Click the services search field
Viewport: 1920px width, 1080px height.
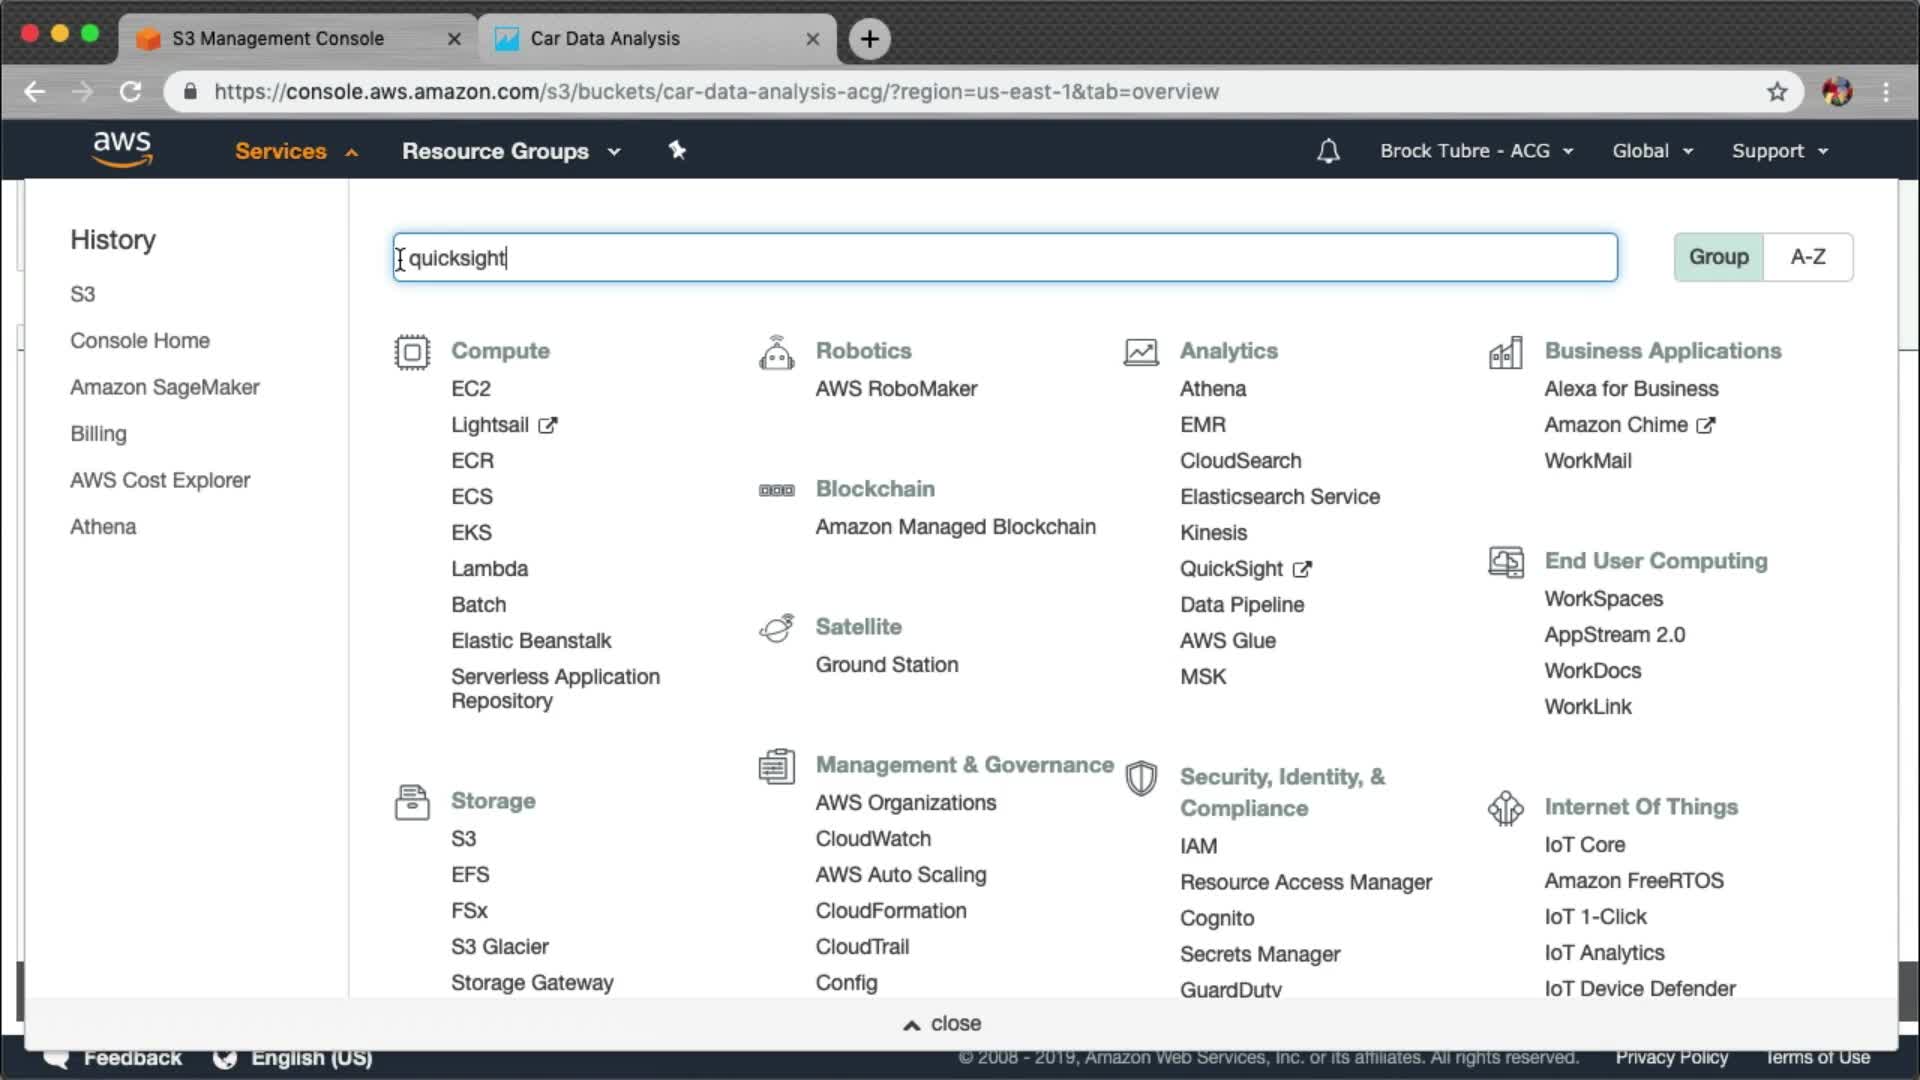pos(1004,258)
